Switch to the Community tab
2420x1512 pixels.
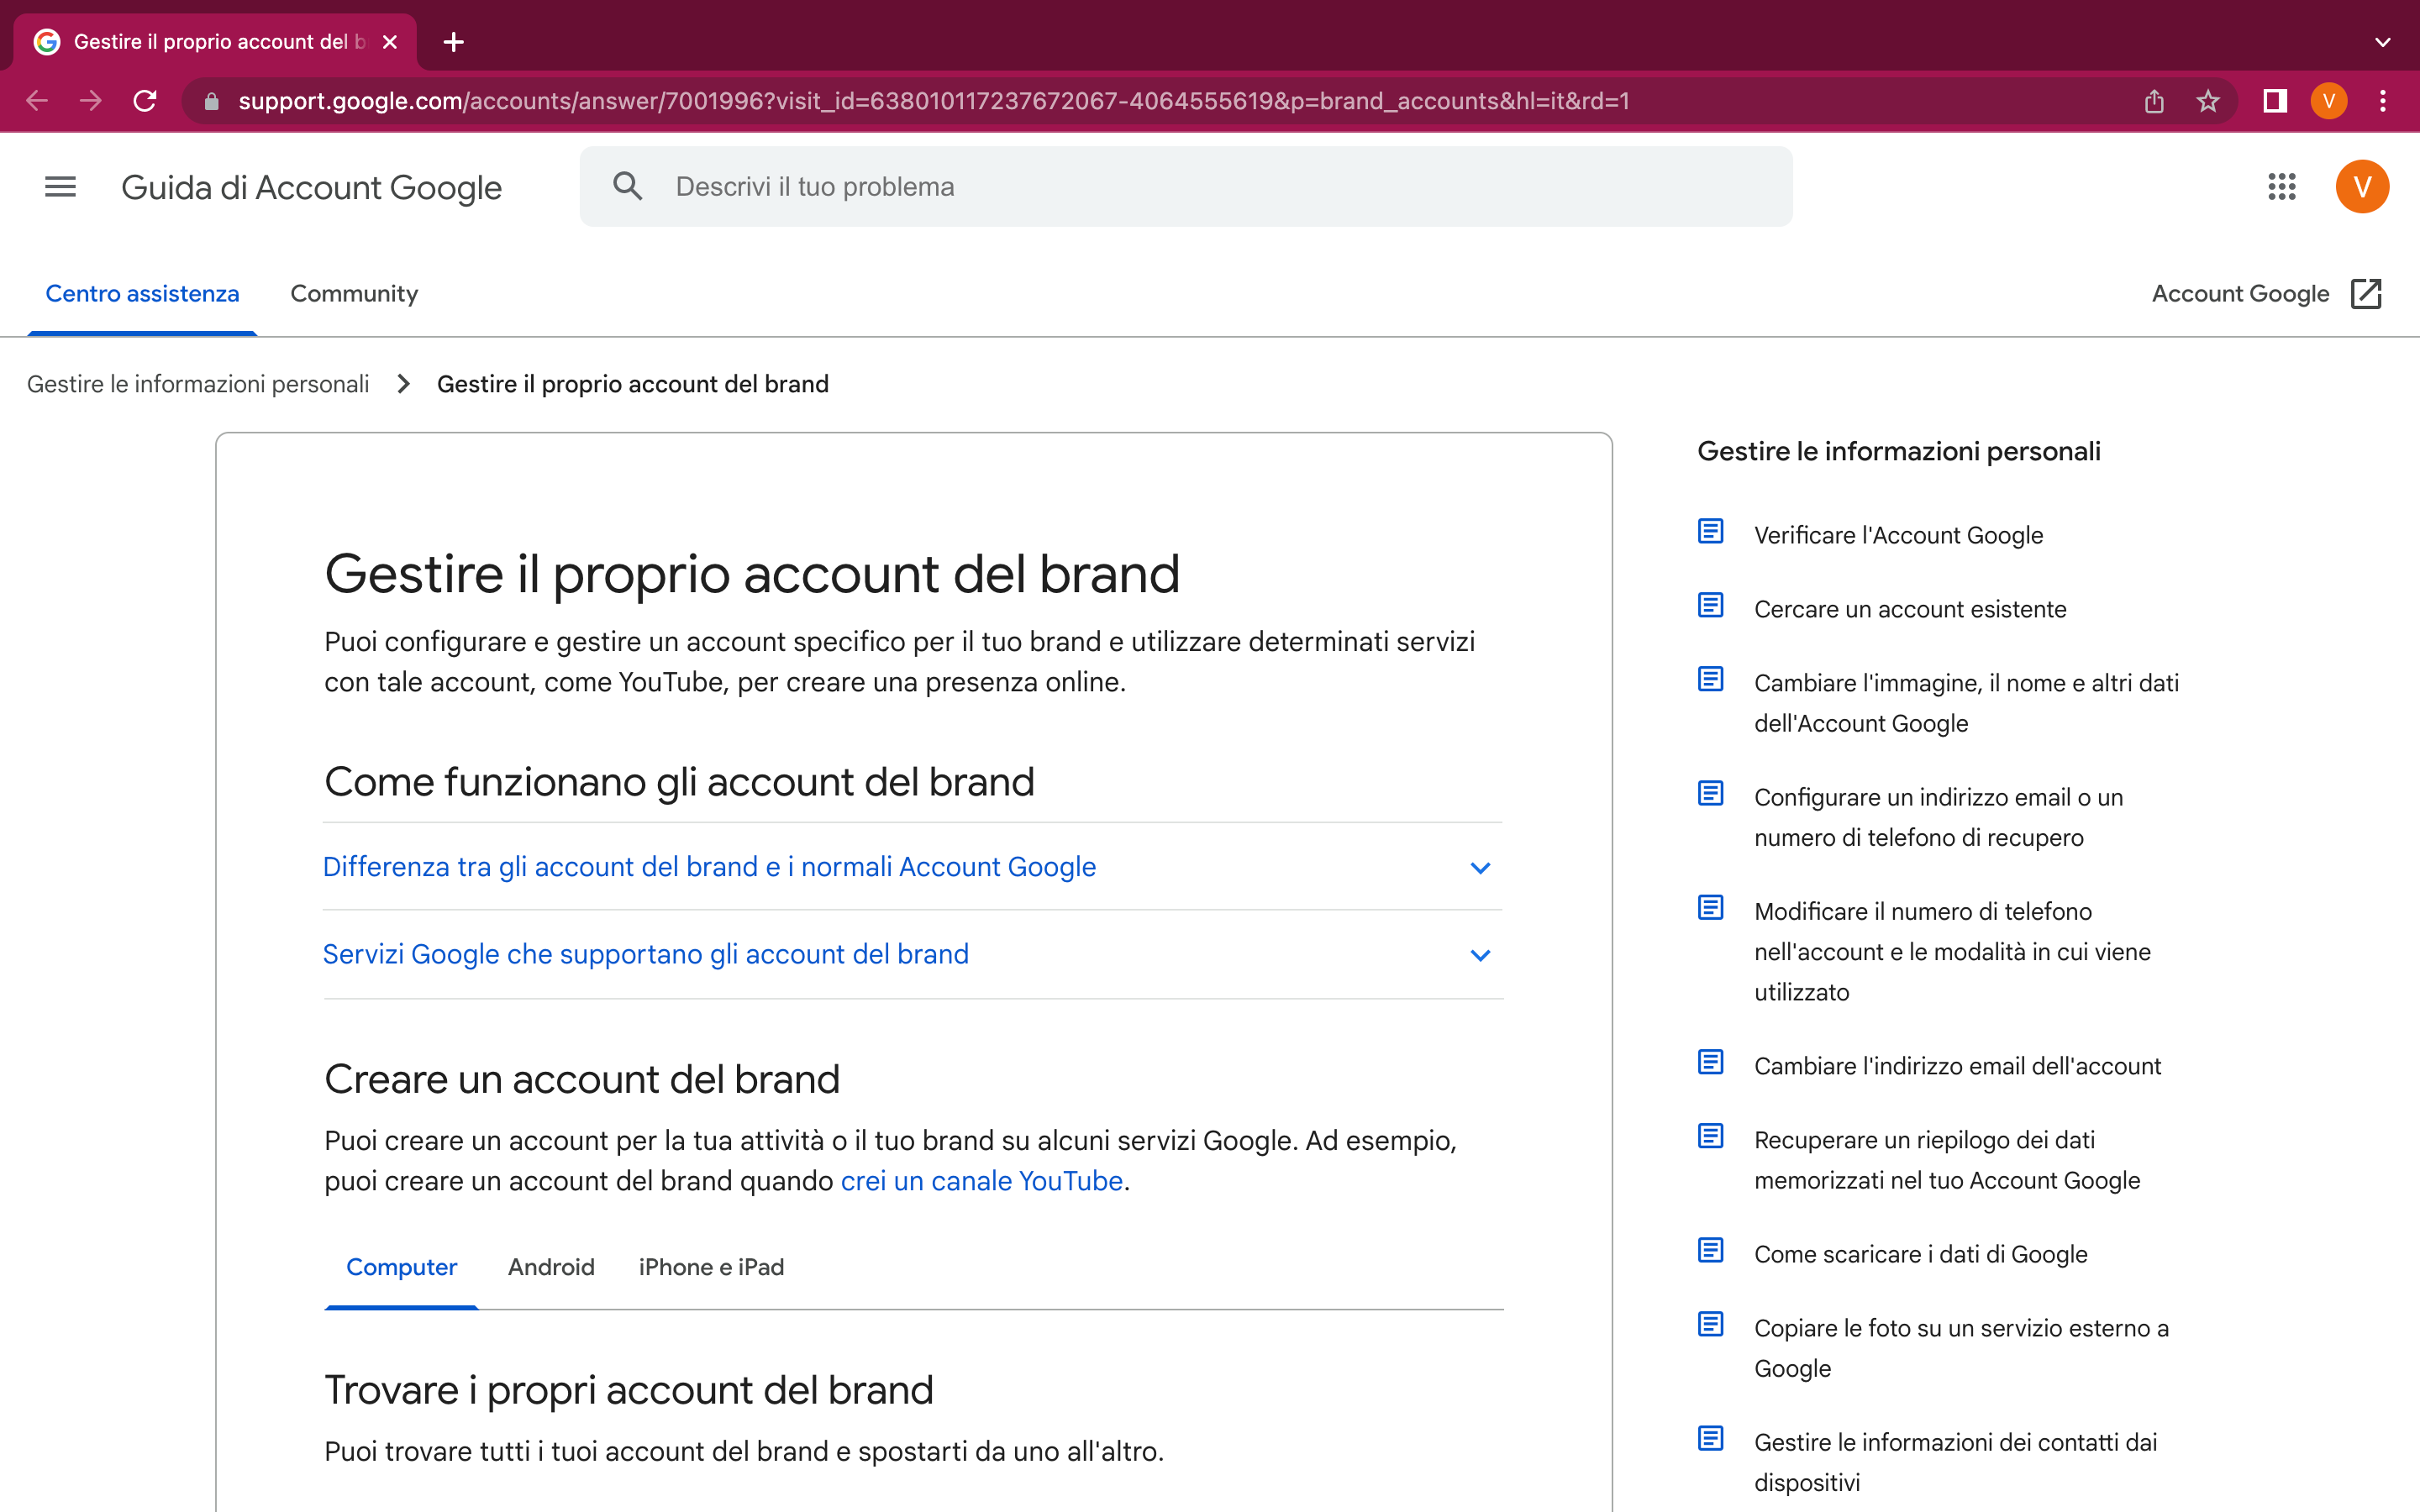[354, 294]
